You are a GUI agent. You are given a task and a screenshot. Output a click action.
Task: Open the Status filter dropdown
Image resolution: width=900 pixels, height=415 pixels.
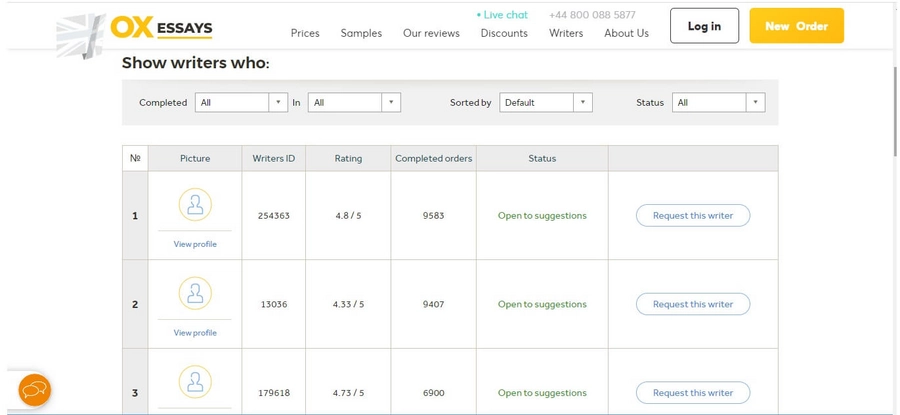click(x=719, y=103)
